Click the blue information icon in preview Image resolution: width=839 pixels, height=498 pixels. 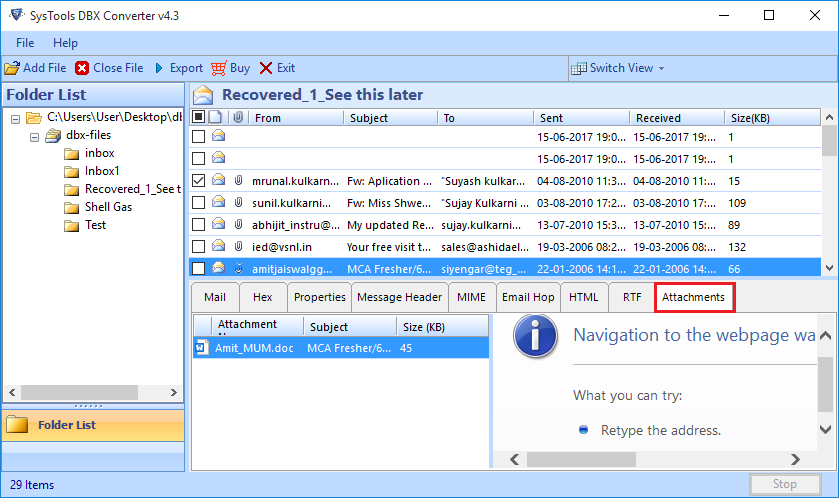pyautogui.click(x=535, y=336)
